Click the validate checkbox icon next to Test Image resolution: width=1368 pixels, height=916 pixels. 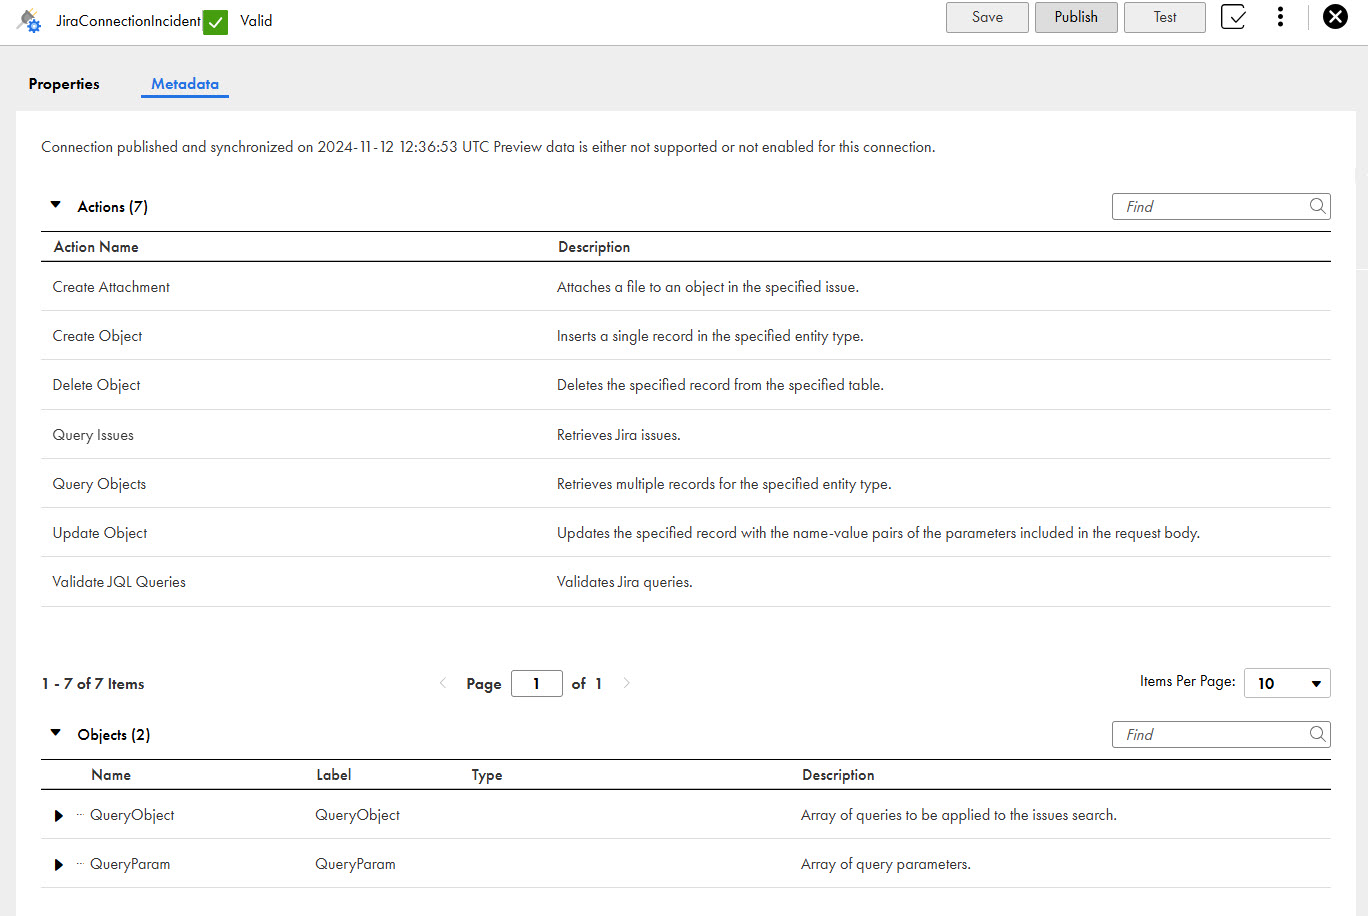pyautogui.click(x=1233, y=17)
